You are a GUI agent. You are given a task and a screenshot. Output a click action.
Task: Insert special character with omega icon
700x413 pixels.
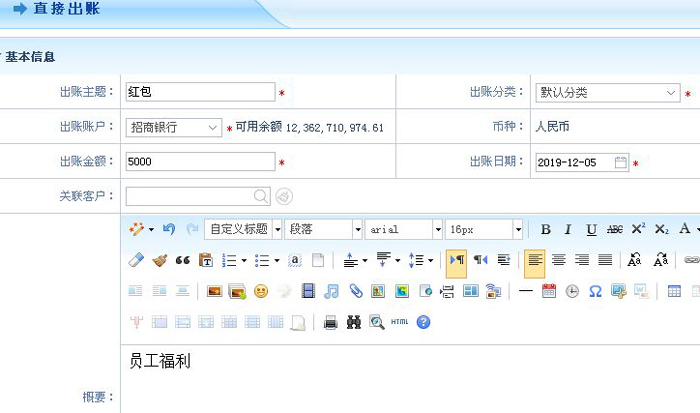(595, 291)
